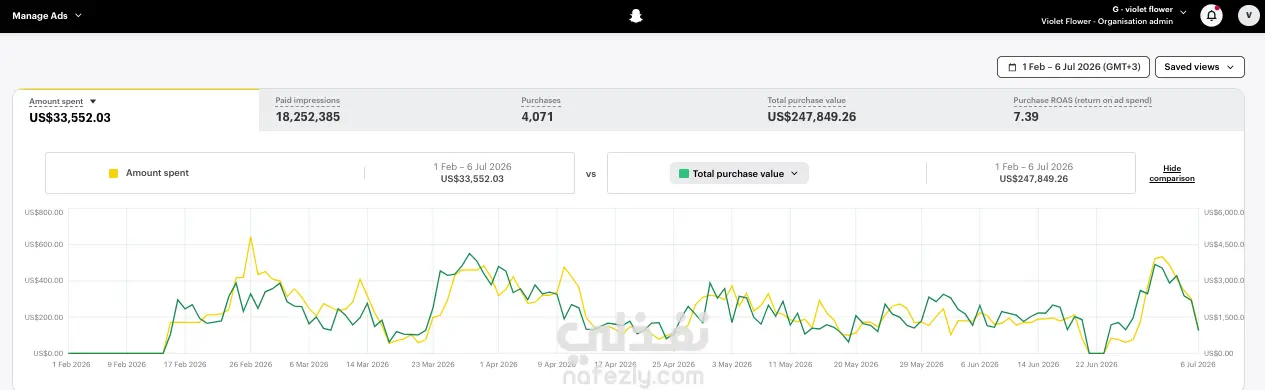Click the Hide comparison link
Viewport: 1265px width, 390px height.
pyautogui.click(x=1172, y=173)
